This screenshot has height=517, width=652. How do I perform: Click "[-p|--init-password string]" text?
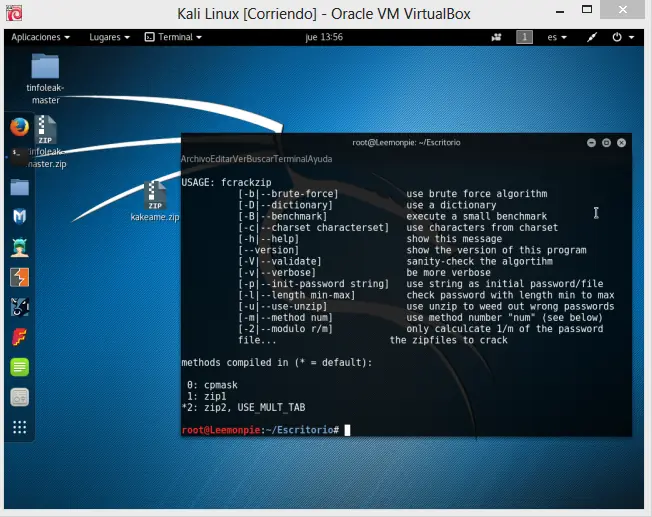coord(314,284)
